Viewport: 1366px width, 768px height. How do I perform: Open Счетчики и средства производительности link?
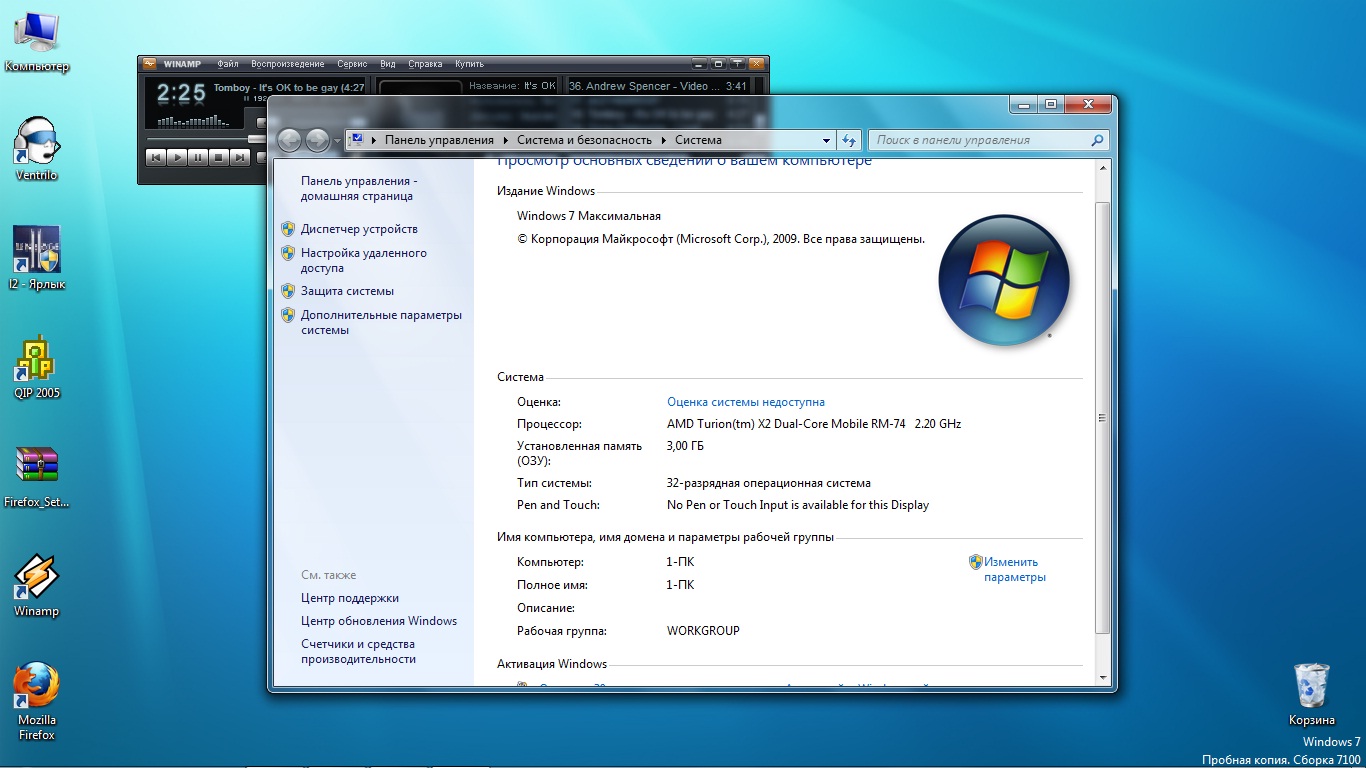tap(358, 652)
